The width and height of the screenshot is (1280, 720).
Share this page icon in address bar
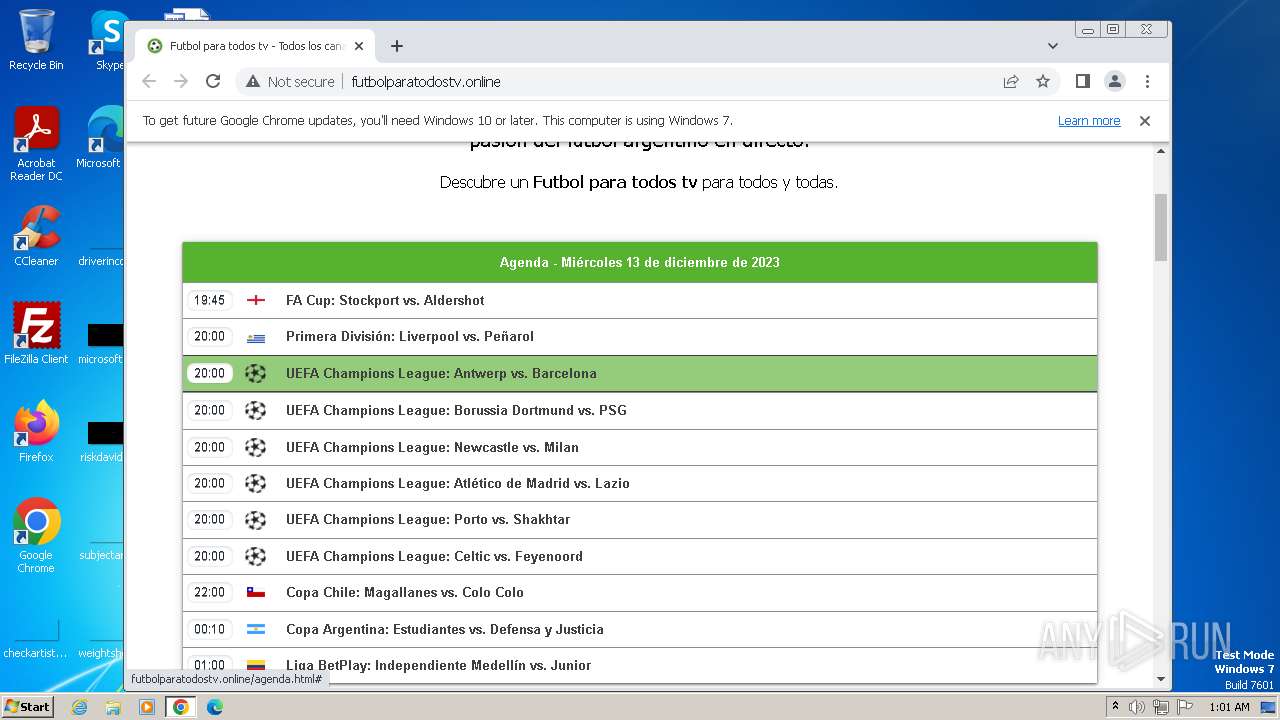click(x=1011, y=81)
